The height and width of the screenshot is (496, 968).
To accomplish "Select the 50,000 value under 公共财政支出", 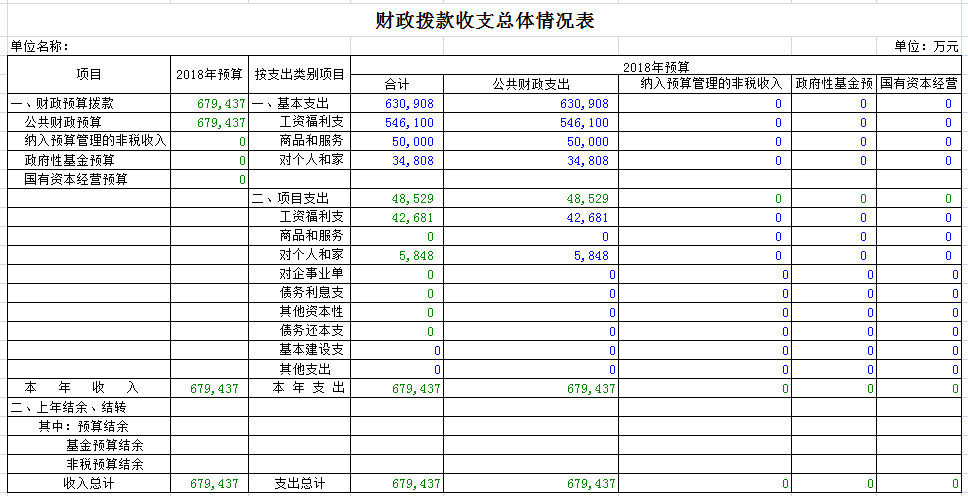I will pos(584,141).
